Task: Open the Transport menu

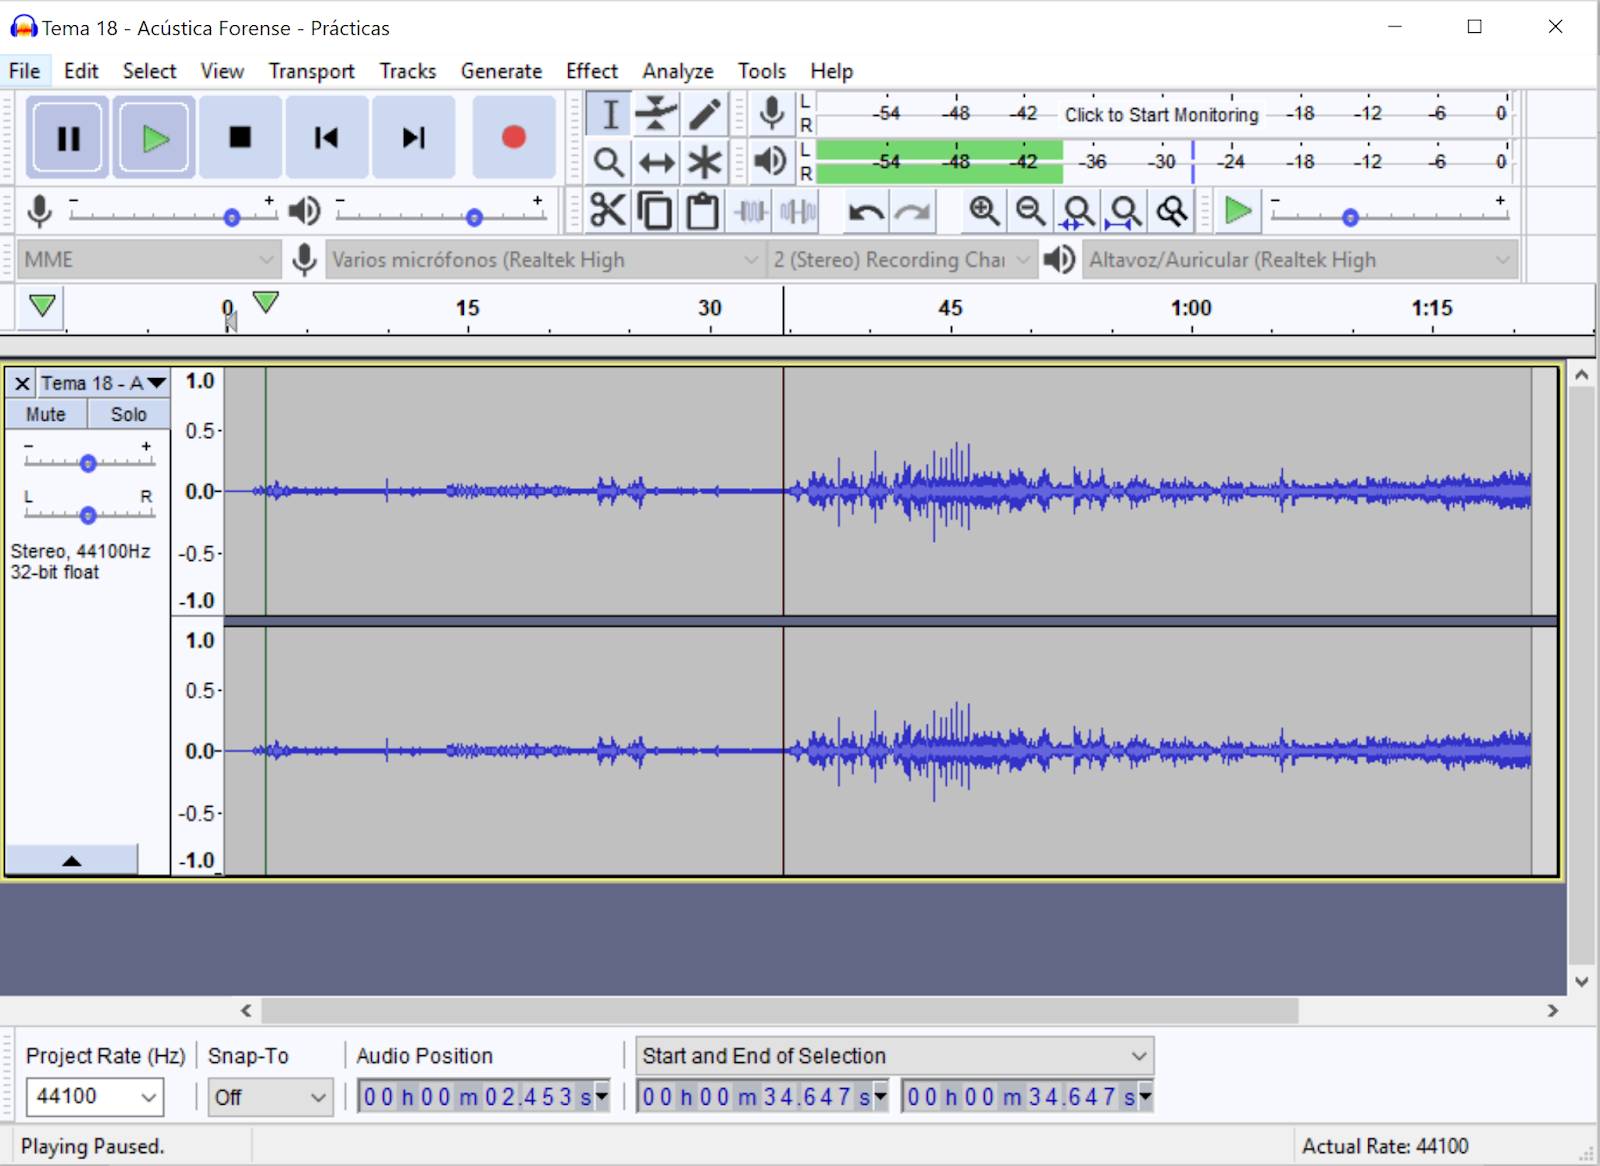Action: [x=311, y=71]
